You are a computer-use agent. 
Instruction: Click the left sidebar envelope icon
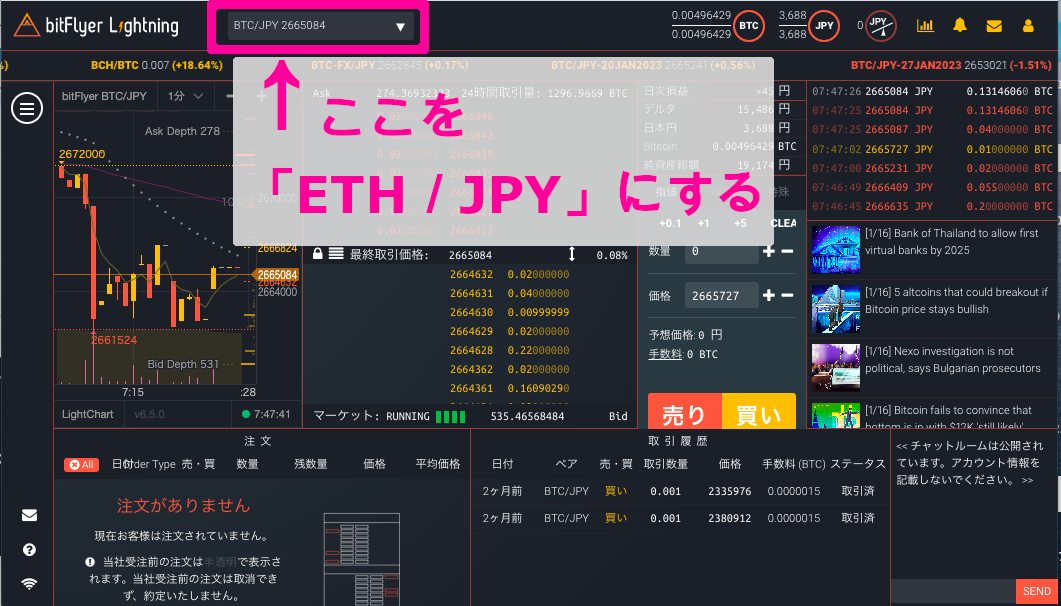coord(29,515)
